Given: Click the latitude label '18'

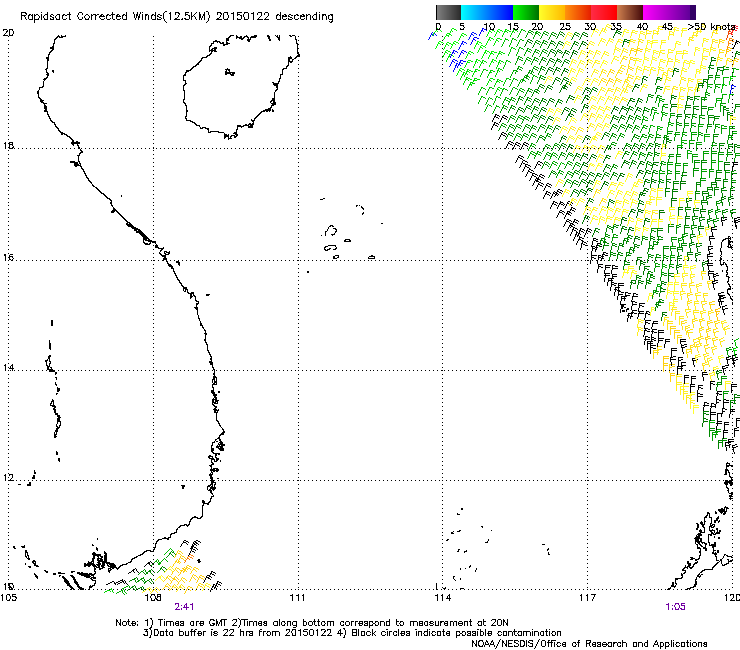Looking at the screenshot, I should pyautogui.click(x=8, y=145).
